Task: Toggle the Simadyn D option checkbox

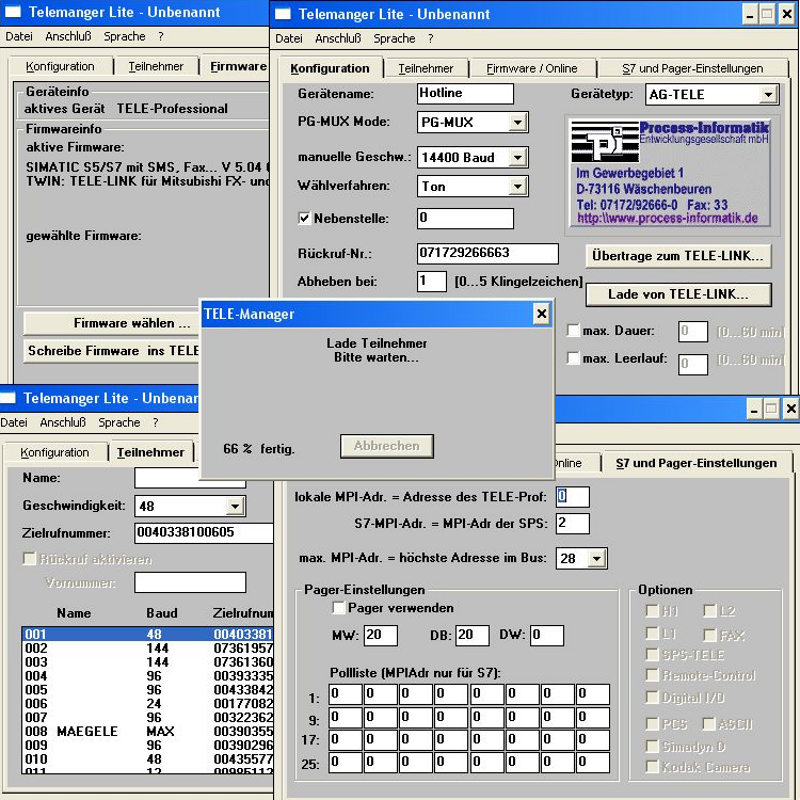Action: 652,746
